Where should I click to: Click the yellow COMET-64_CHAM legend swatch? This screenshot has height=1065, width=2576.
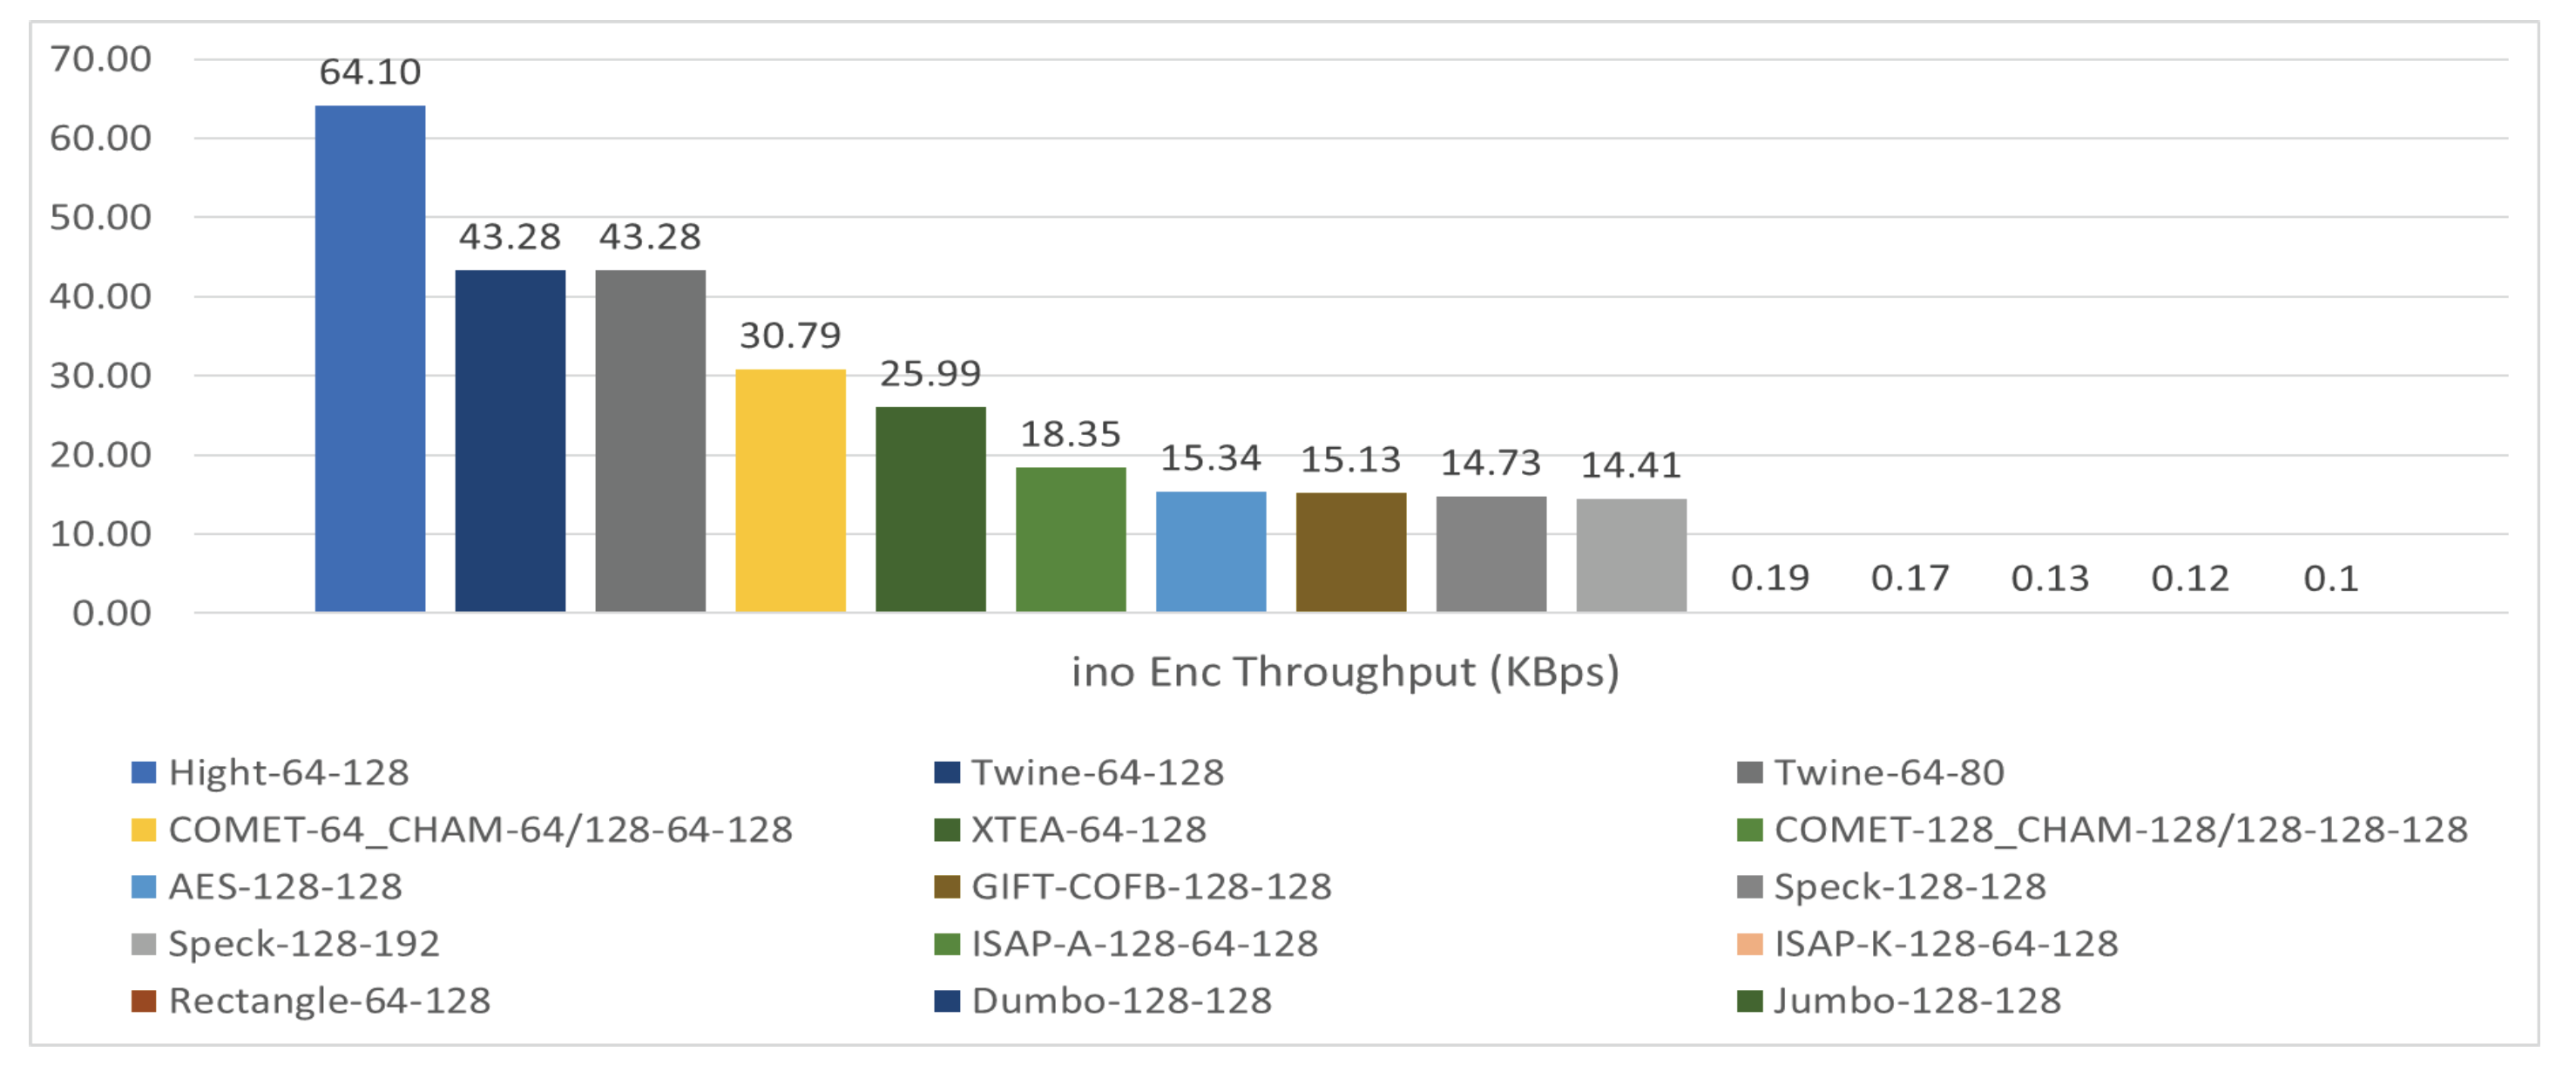pyautogui.click(x=144, y=830)
